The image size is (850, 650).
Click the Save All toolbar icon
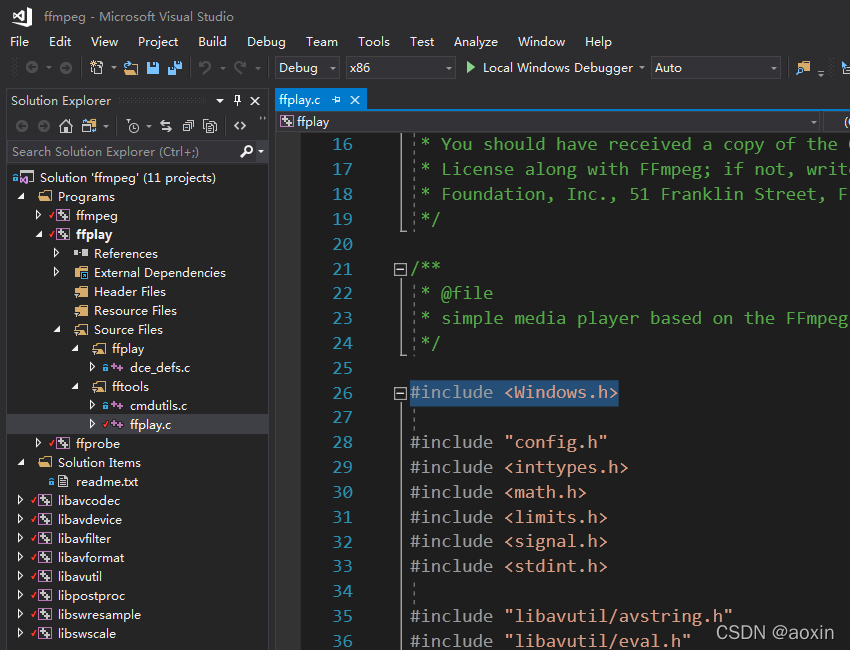point(175,68)
